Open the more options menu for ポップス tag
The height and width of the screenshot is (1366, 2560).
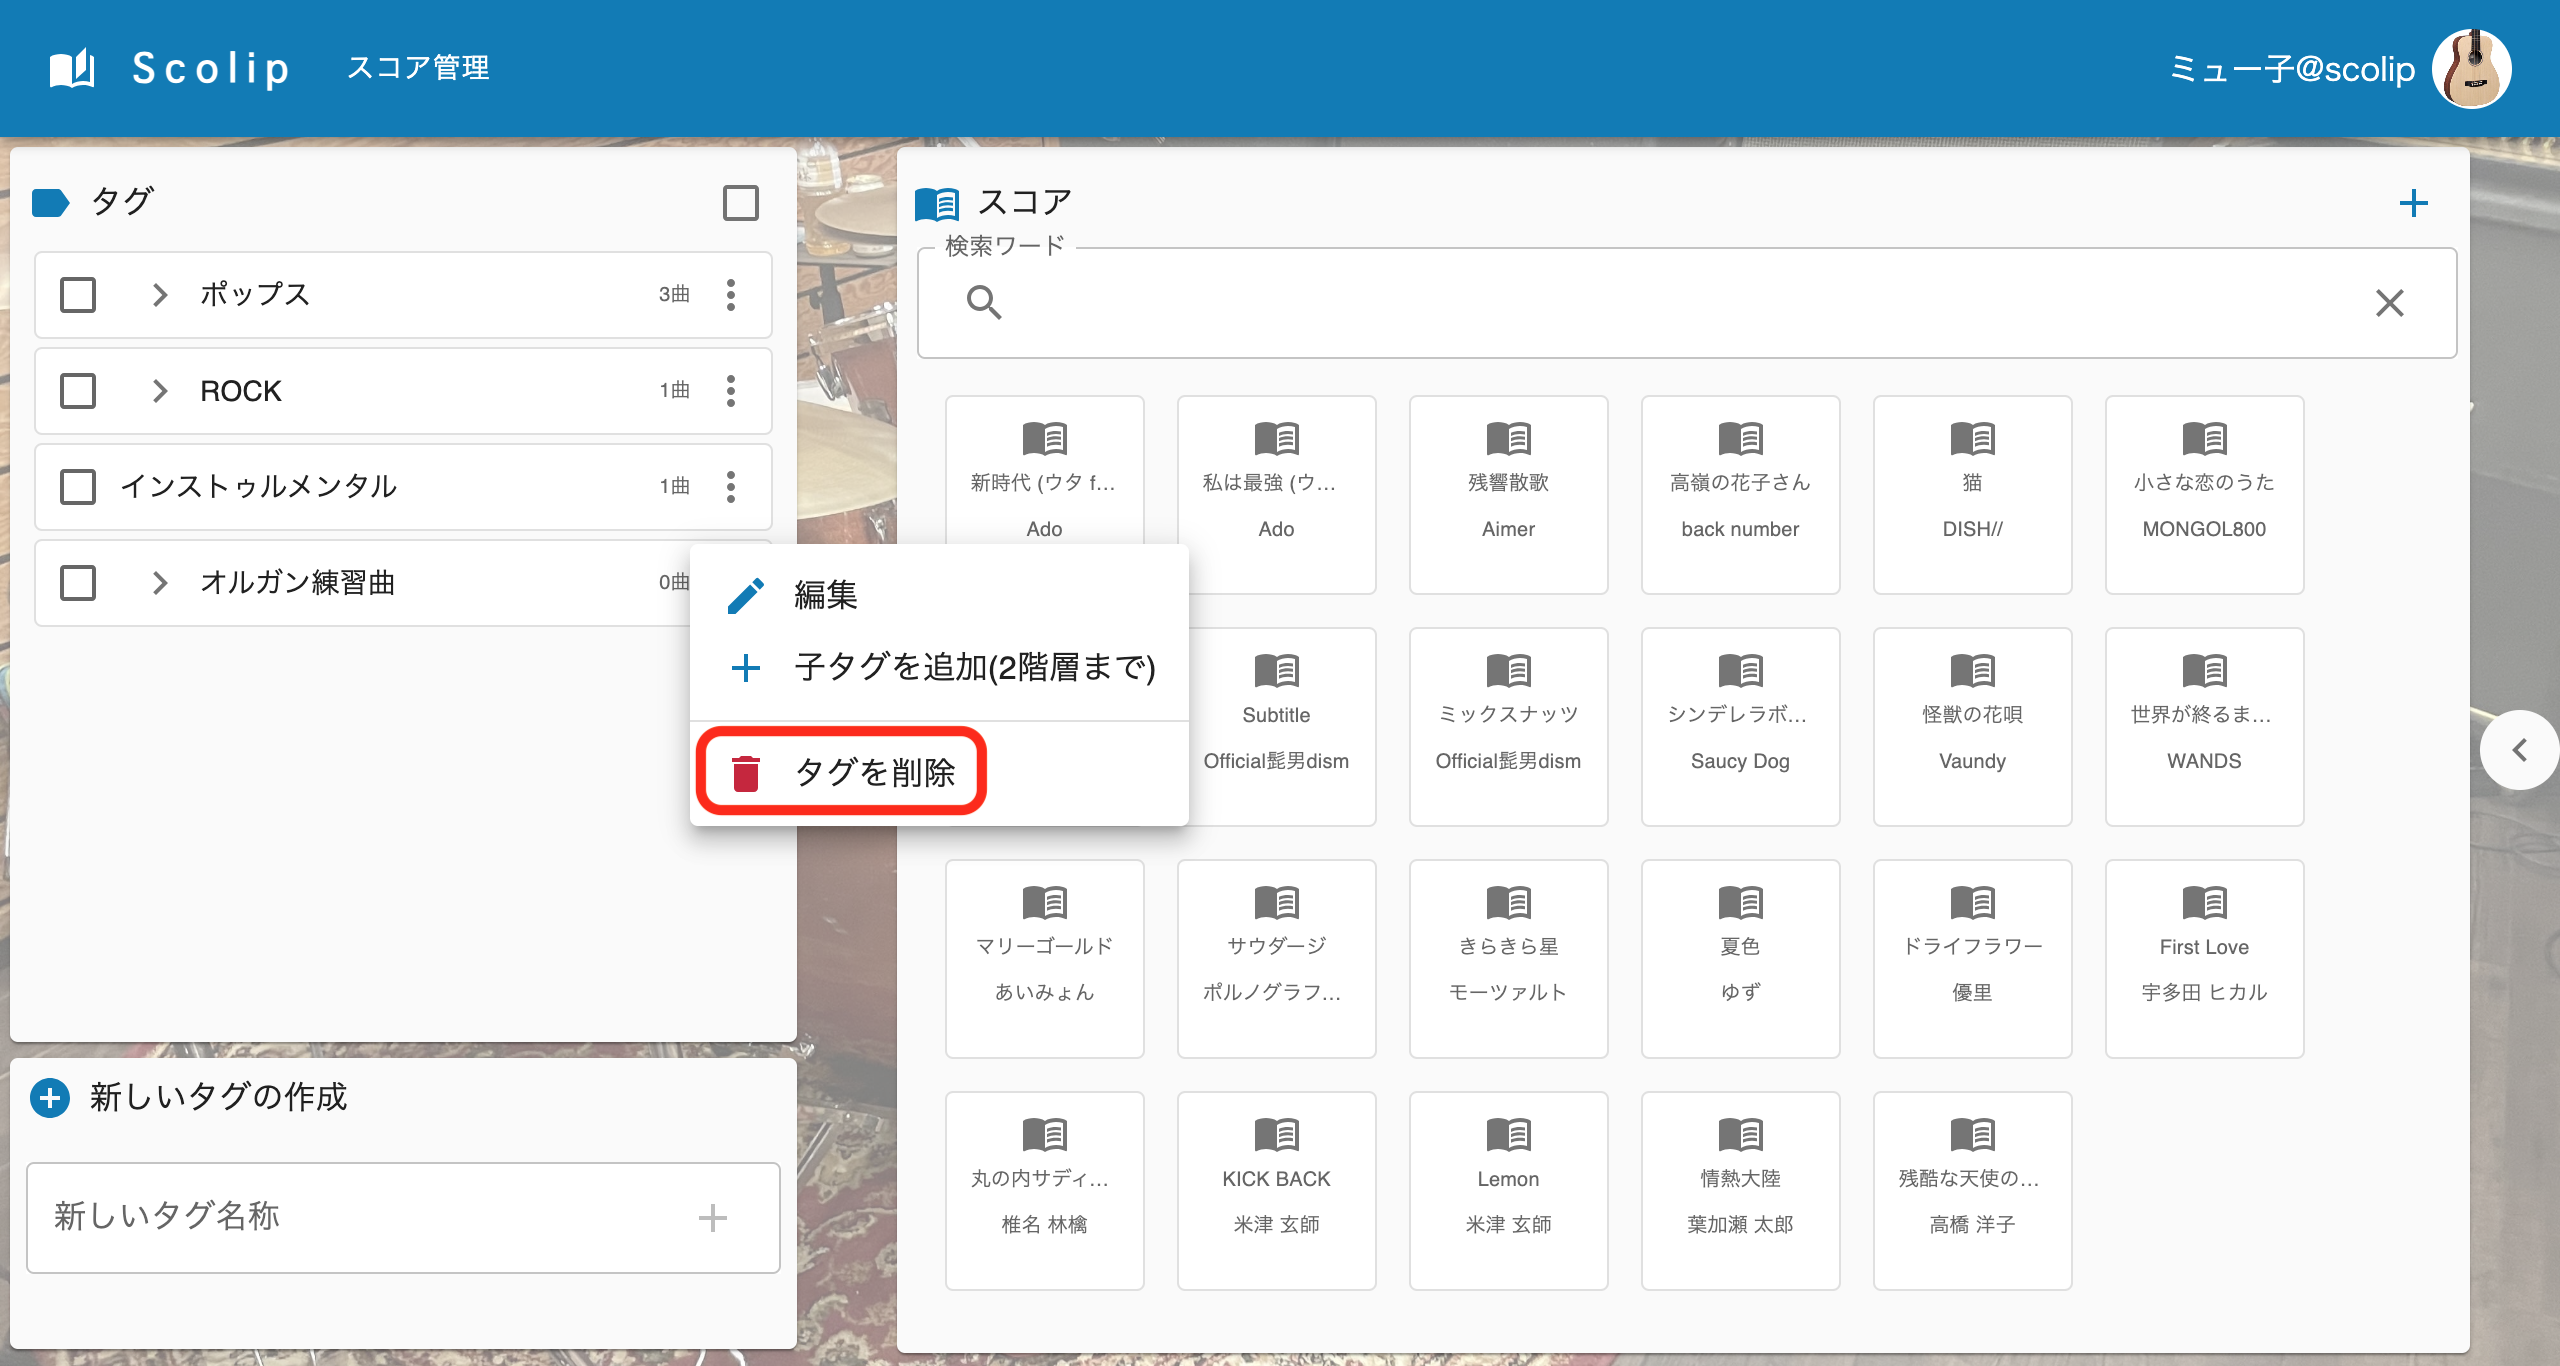731,295
